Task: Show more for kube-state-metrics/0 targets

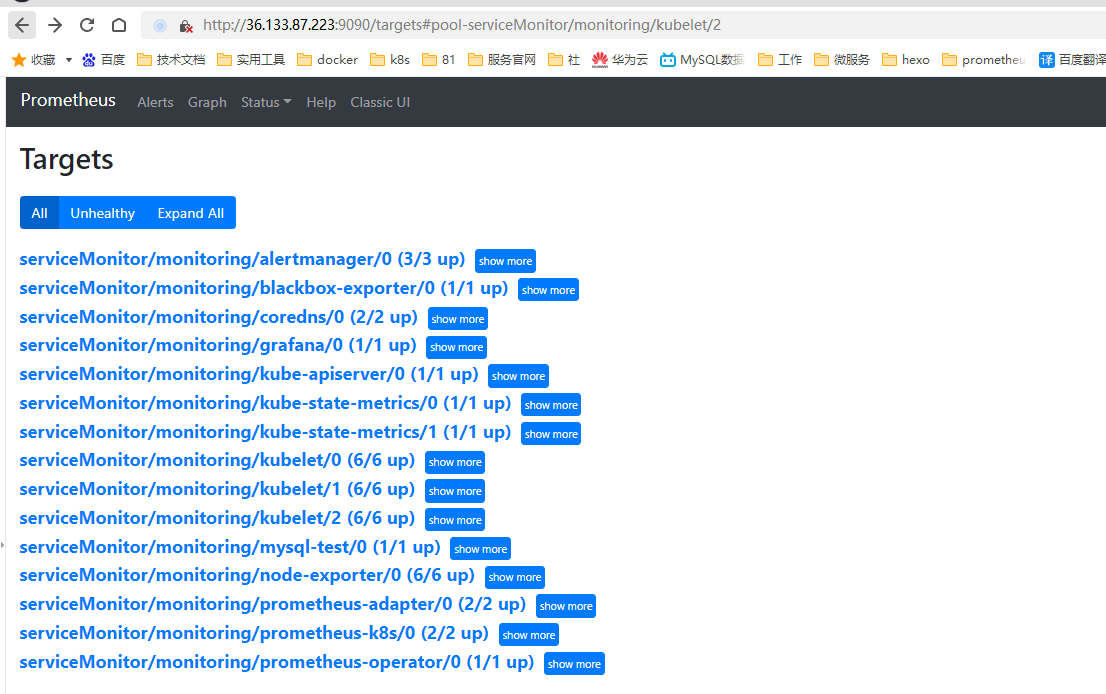Action: (551, 405)
